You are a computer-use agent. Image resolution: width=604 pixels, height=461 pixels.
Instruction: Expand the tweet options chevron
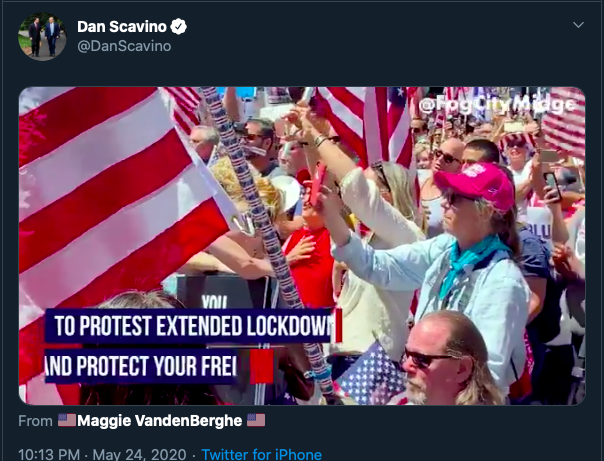[x=578, y=25]
